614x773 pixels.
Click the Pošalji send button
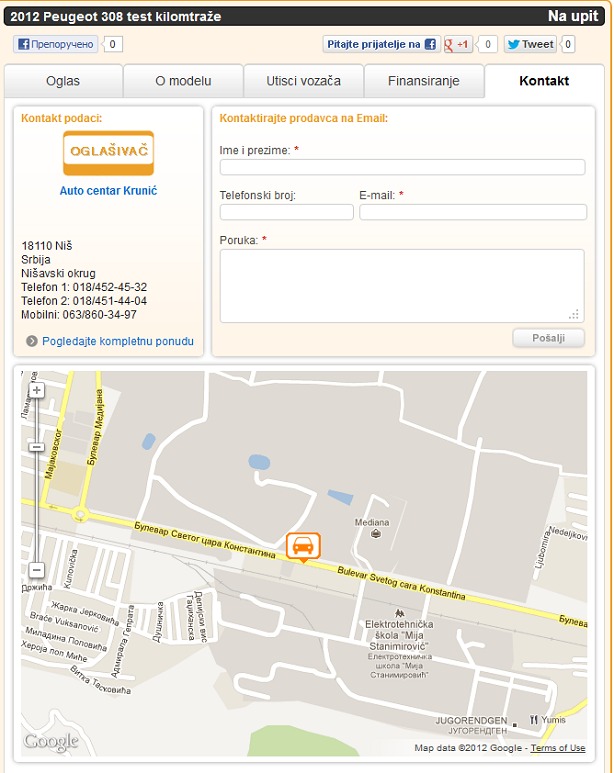[548, 338]
